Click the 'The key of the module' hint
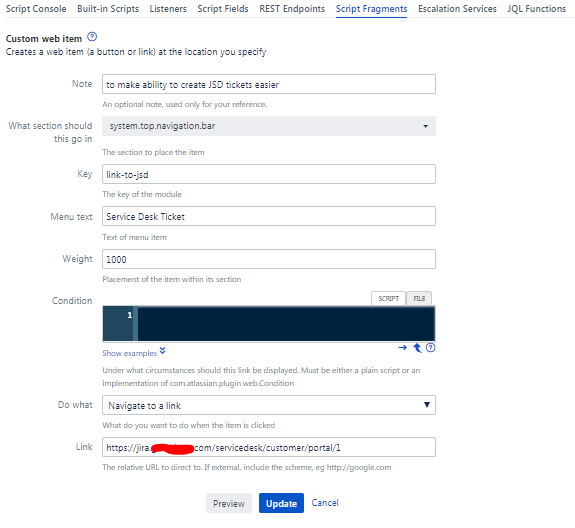This screenshot has height=528, width=575. [x=142, y=194]
